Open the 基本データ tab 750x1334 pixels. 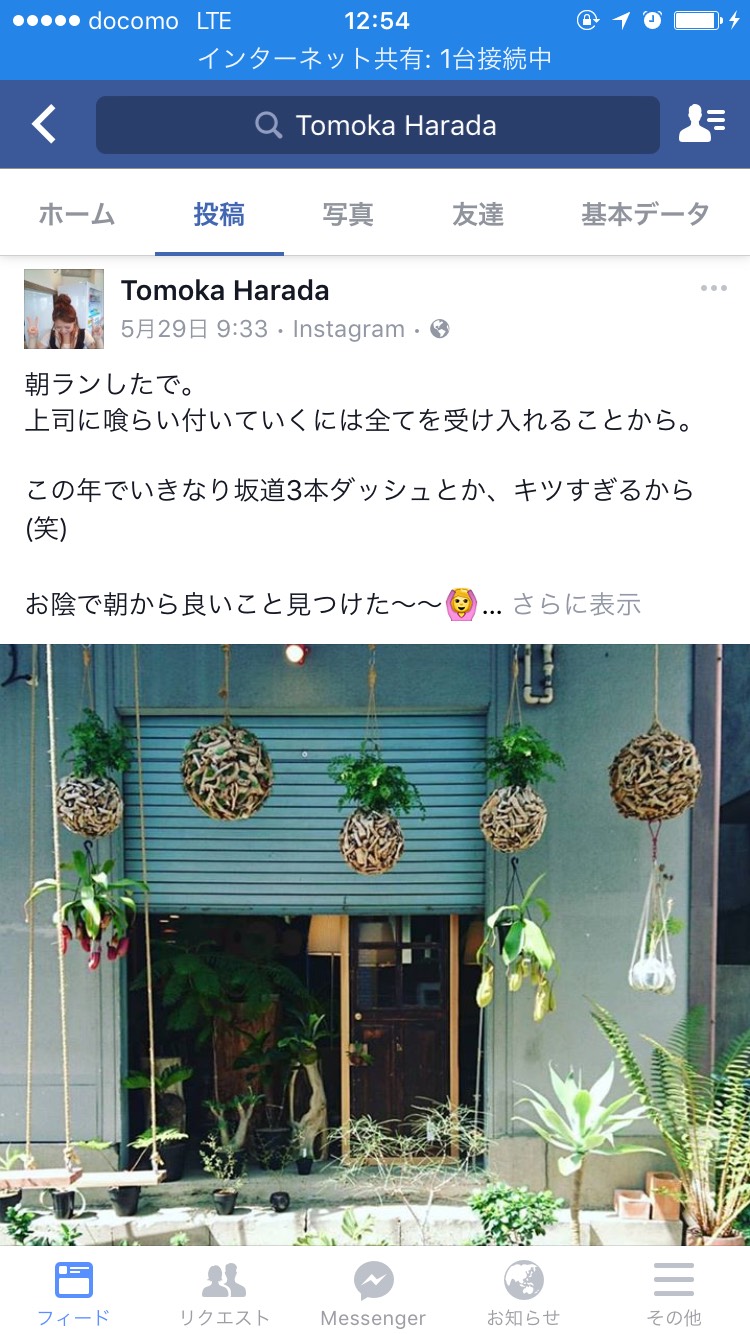coord(646,214)
